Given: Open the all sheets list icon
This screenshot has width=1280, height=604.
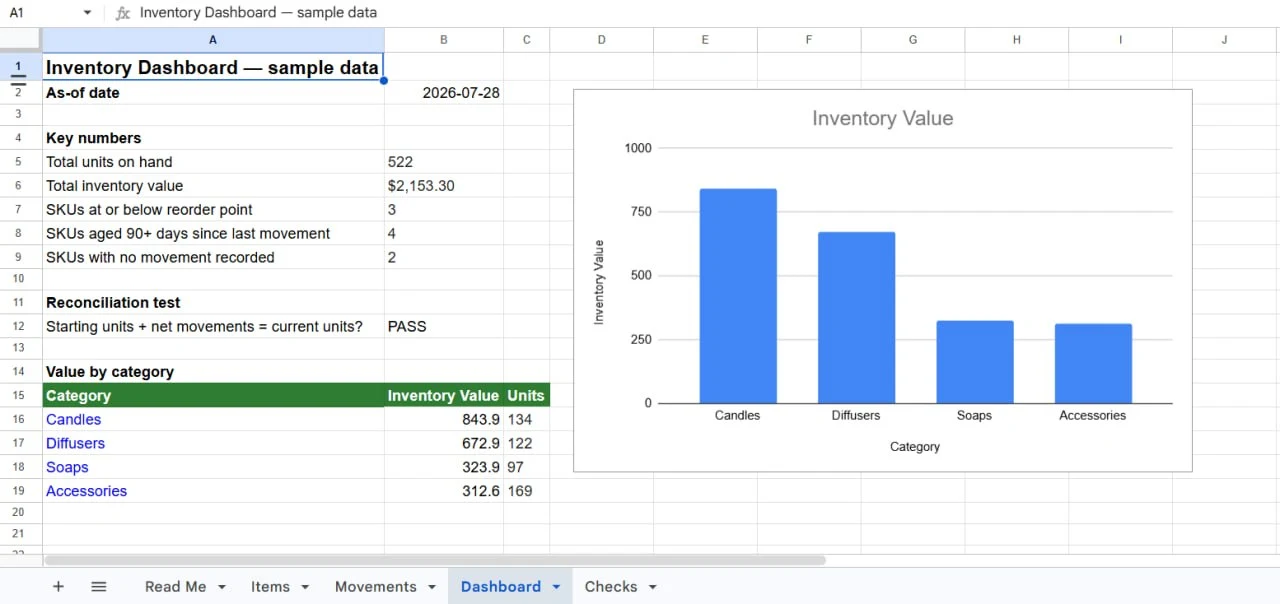Looking at the screenshot, I should tap(99, 587).
